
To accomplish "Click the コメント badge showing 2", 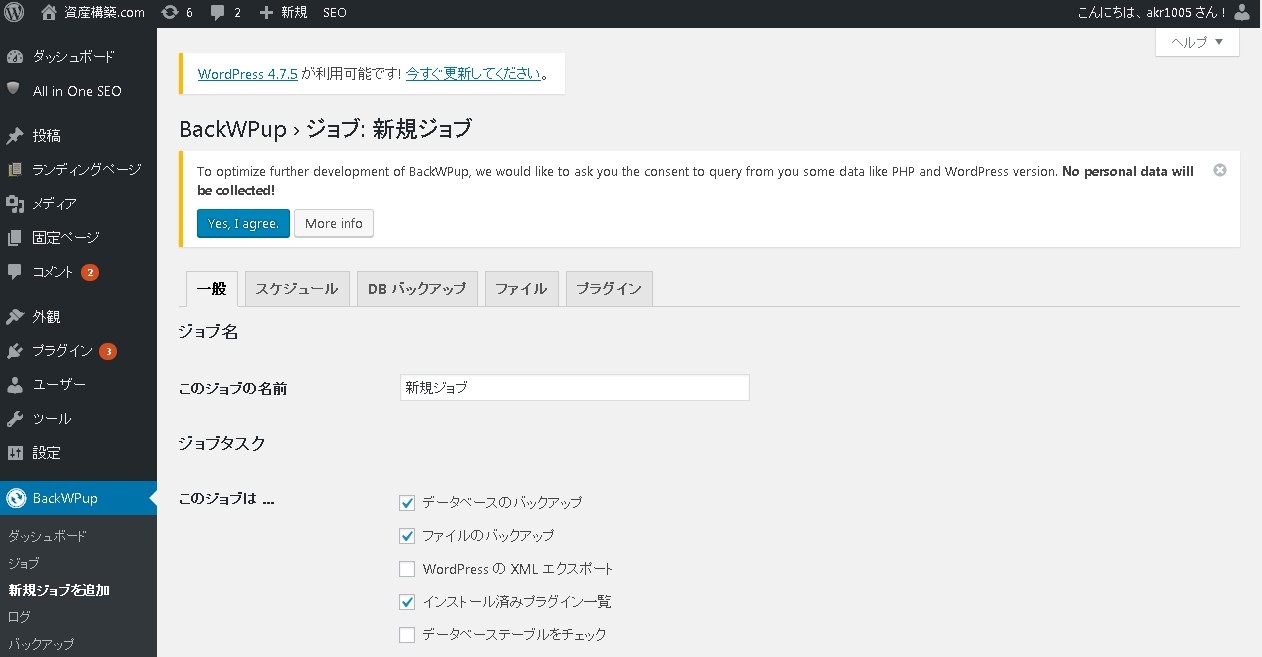I will (90, 272).
